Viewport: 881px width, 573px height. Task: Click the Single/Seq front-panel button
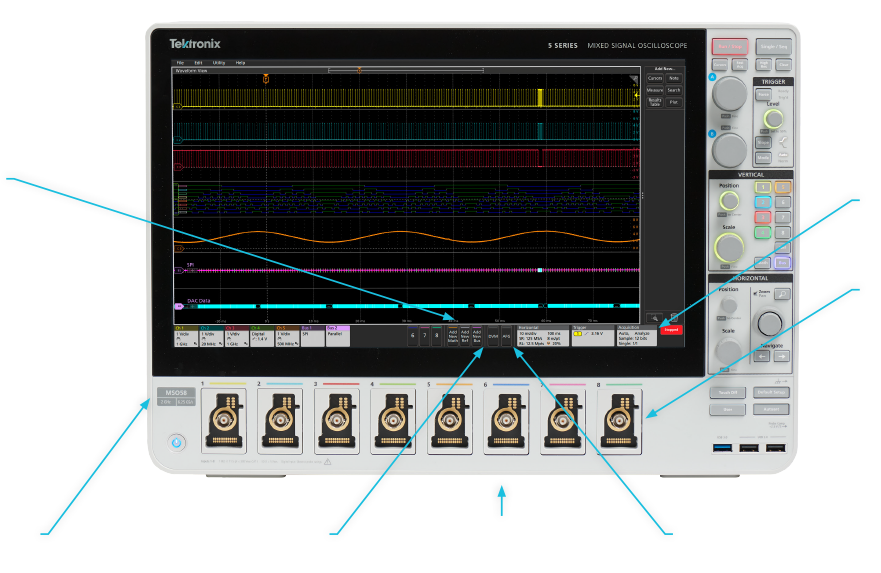[774, 47]
